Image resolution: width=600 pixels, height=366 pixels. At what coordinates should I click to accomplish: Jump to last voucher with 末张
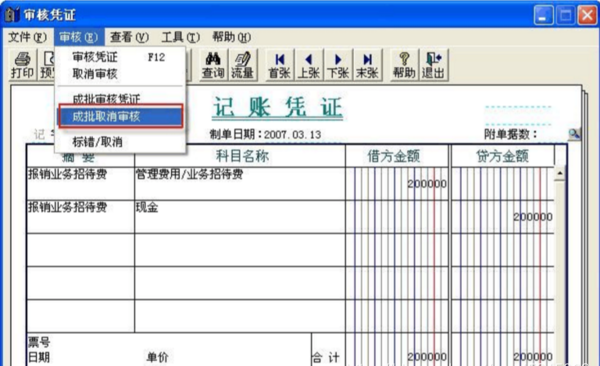[x=367, y=65]
